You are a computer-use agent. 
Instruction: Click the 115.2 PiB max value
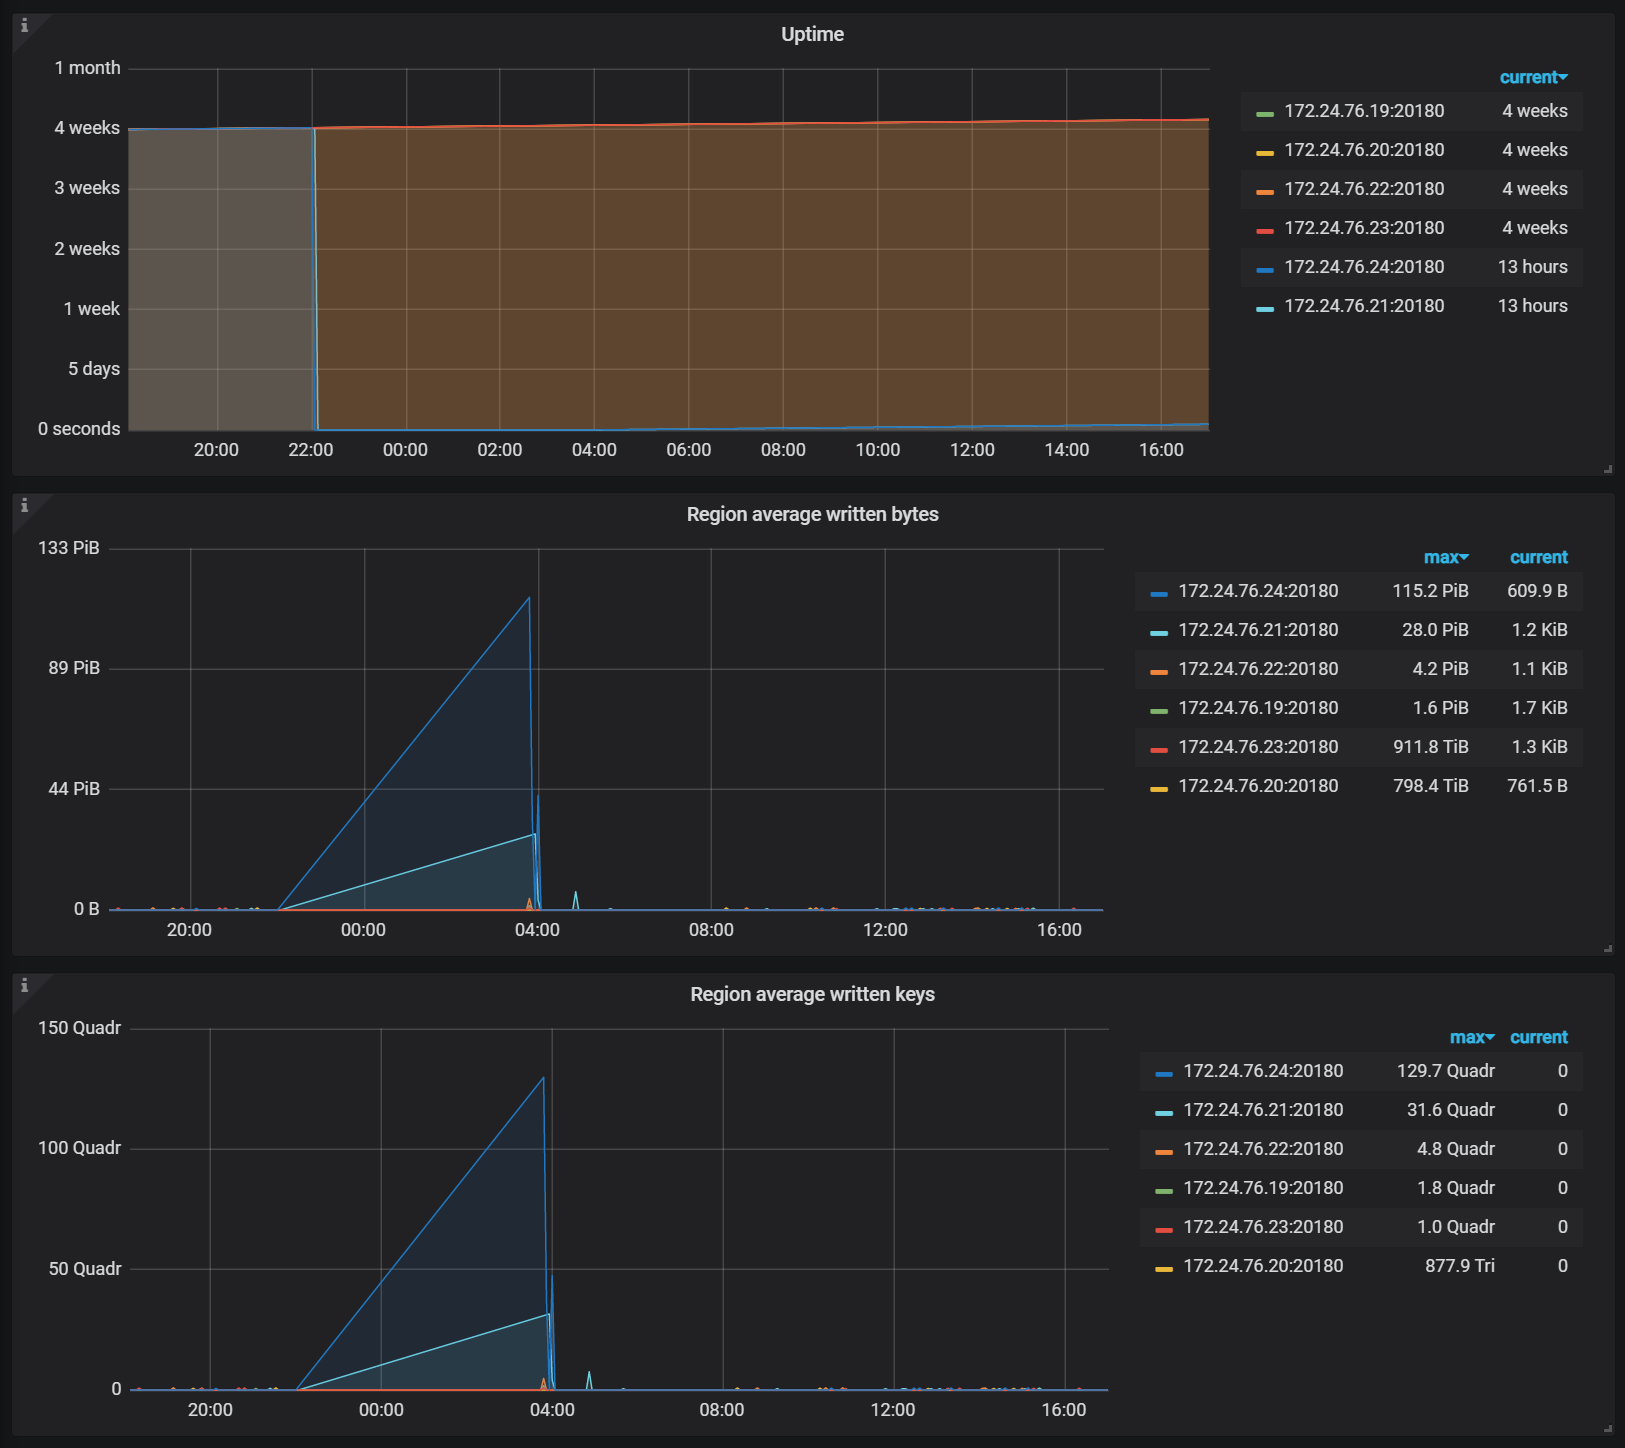[x=1430, y=591]
